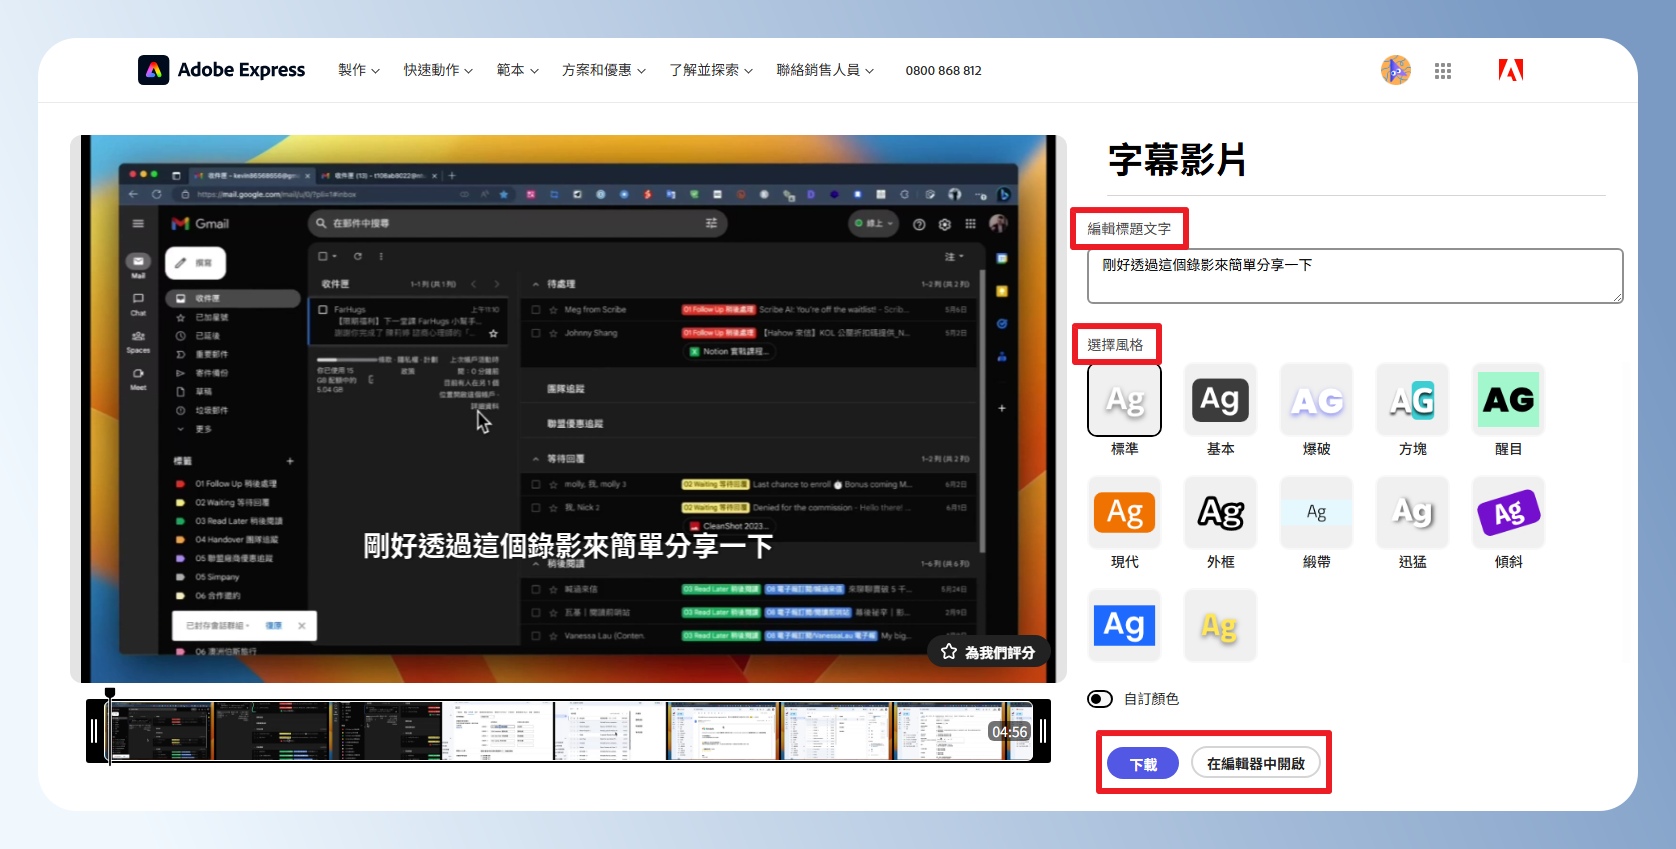Expand the 快速動作 dropdown menu
1676x849 pixels.
tap(438, 70)
